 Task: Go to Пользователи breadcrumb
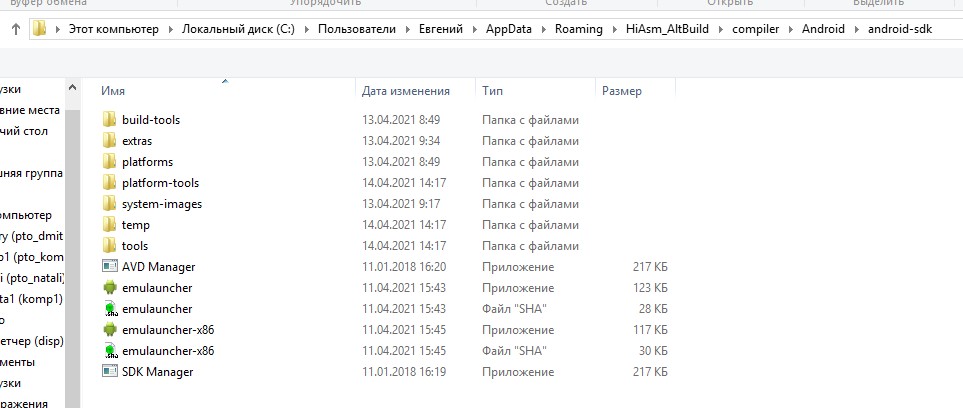point(357,29)
